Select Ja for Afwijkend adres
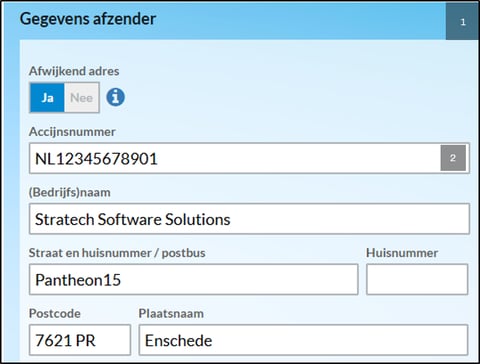Viewport: 480px width, 364px height. (x=47, y=98)
